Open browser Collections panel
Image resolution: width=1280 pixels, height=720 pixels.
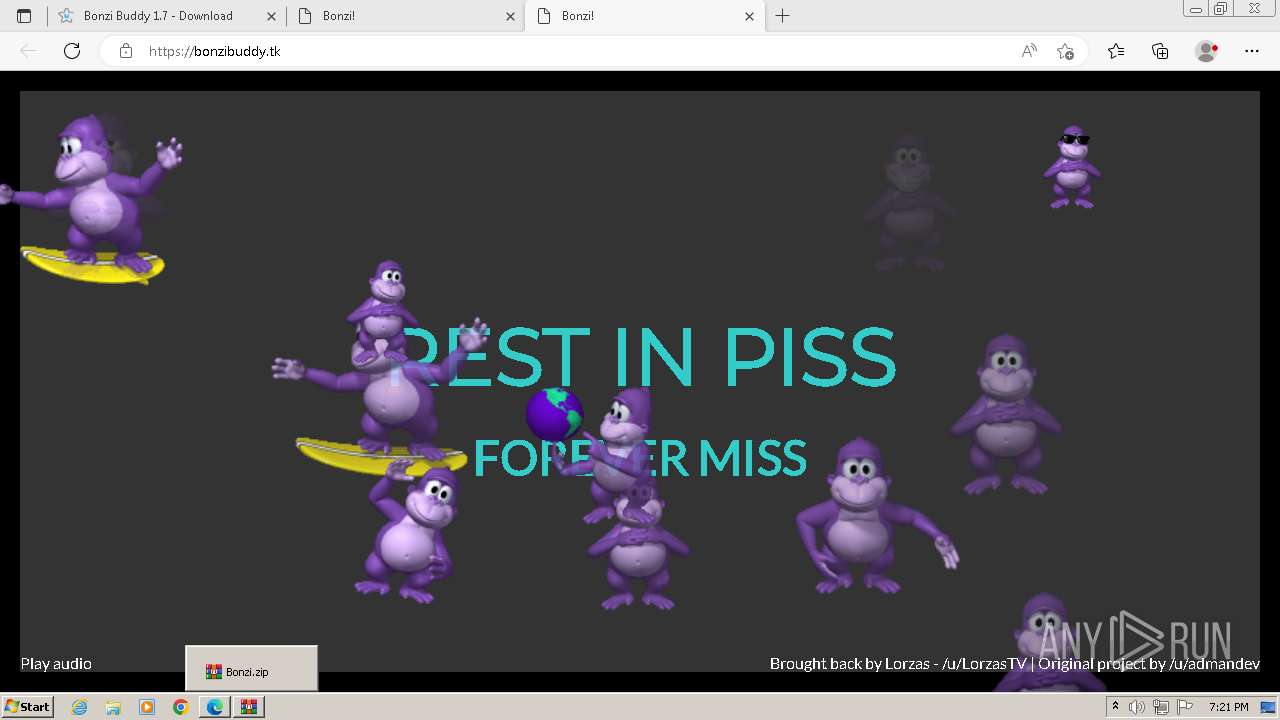1160,51
